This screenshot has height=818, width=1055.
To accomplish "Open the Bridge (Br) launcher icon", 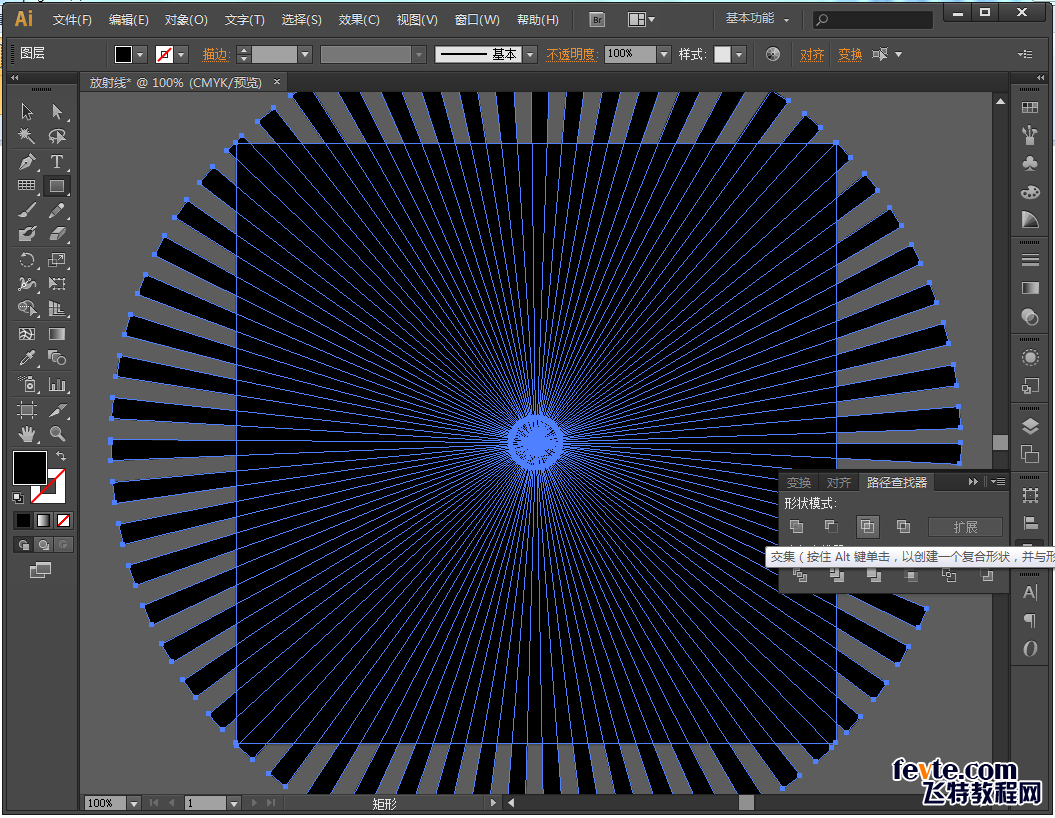I will (597, 19).
